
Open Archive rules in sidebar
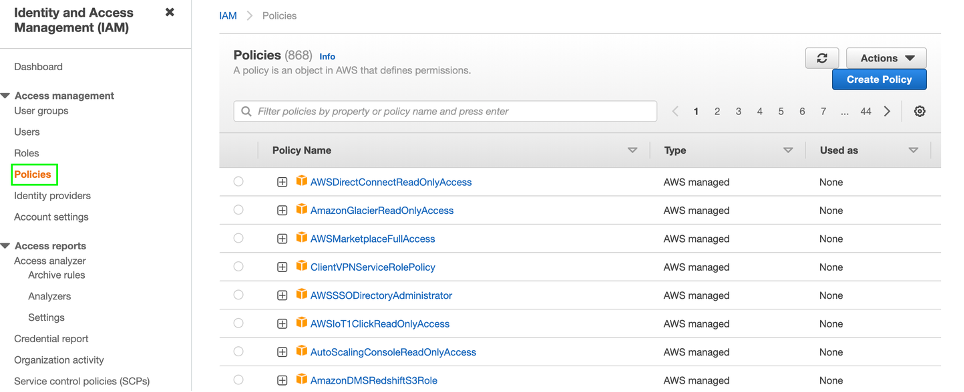tap(57, 275)
